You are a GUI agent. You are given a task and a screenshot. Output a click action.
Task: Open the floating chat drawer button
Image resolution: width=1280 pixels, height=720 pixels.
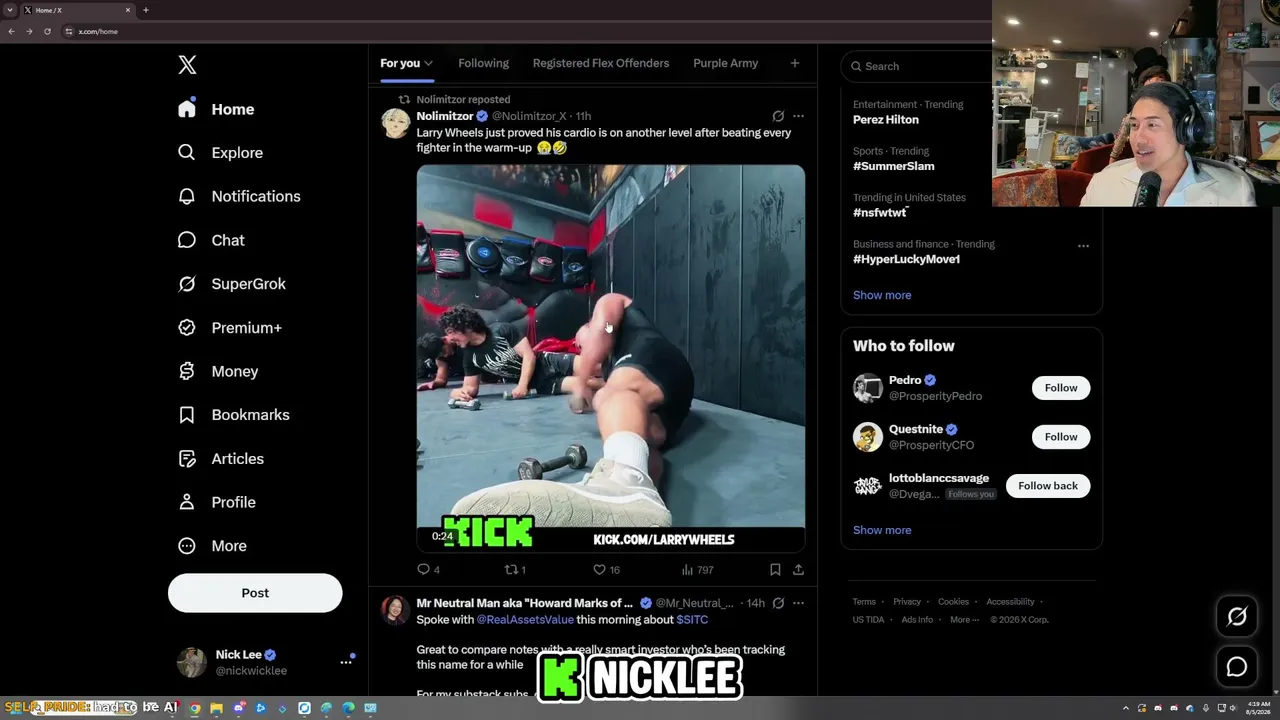pos(1237,667)
